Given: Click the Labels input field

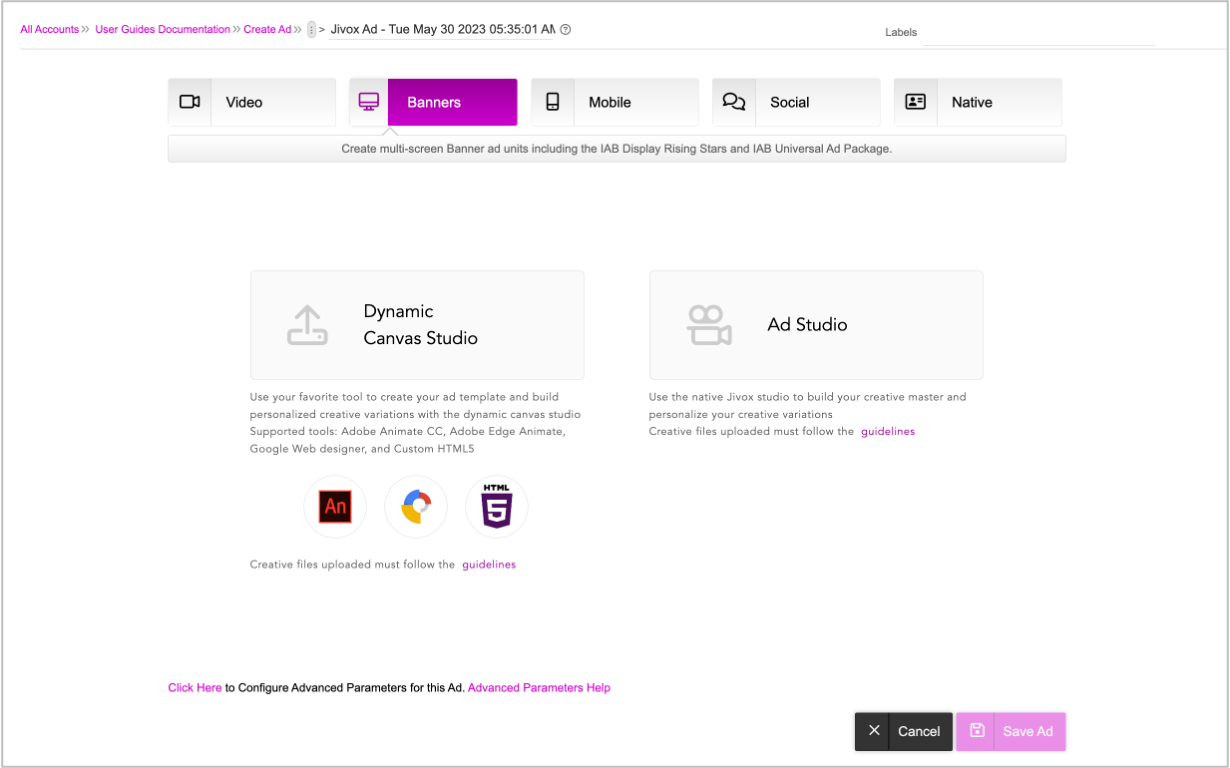Looking at the screenshot, I should point(1038,33).
